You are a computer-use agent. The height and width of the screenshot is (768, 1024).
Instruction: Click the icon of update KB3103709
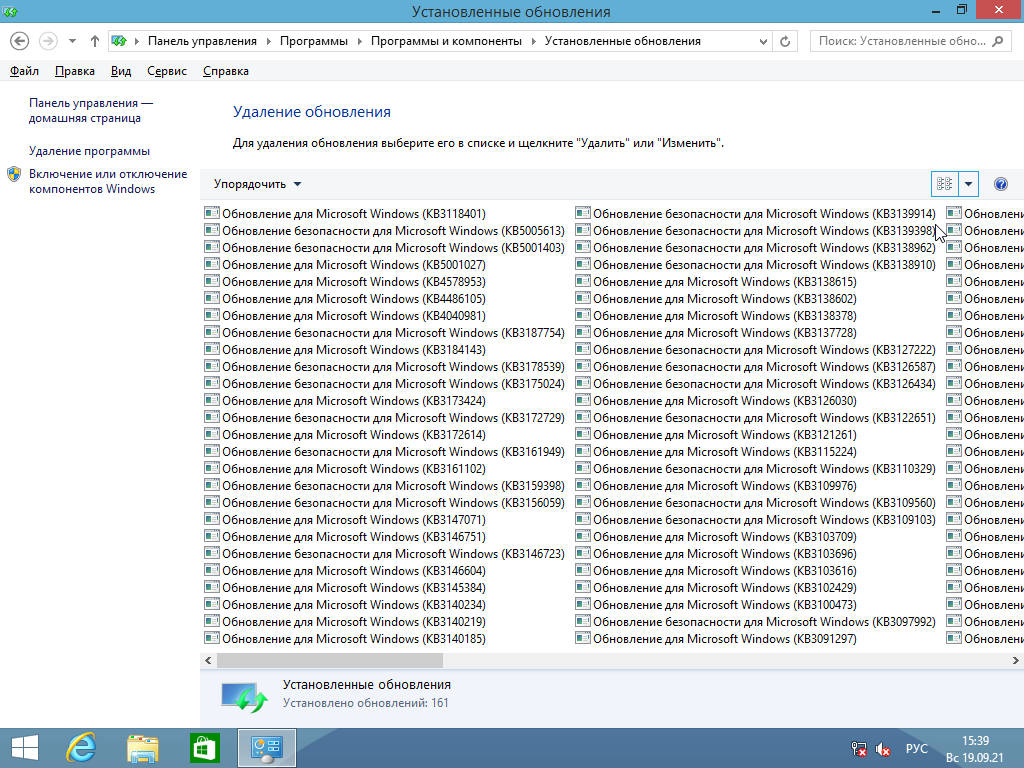[x=583, y=537]
